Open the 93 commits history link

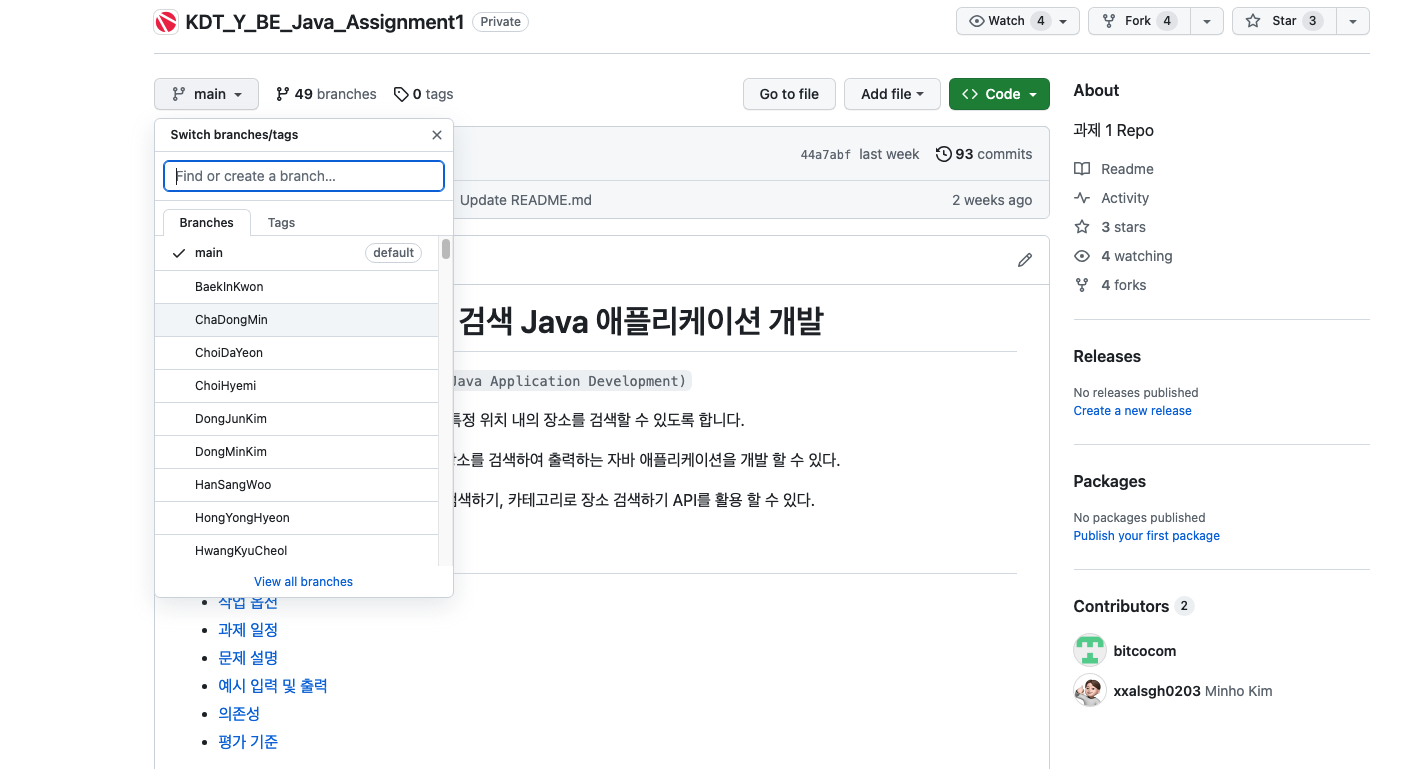tap(984, 154)
